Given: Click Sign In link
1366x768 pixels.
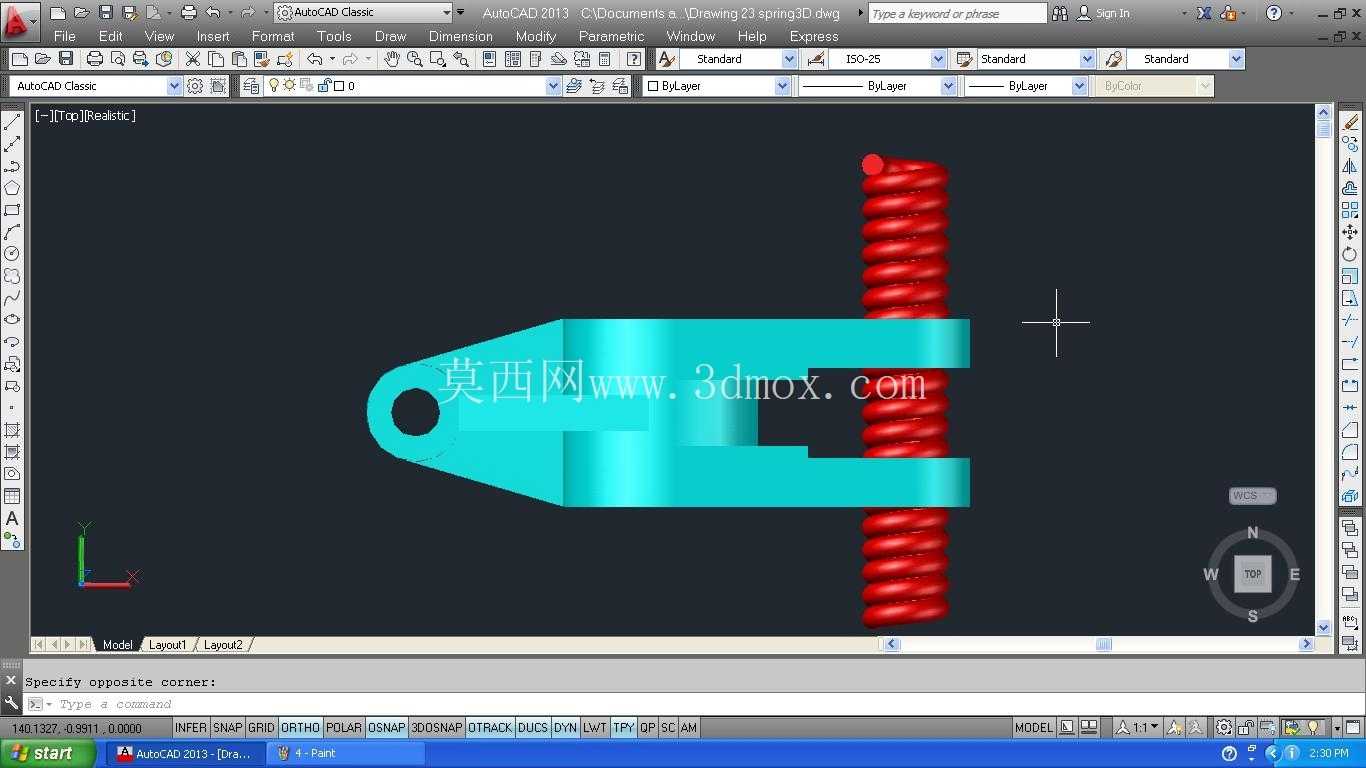Looking at the screenshot, I should pos(1112,13).
